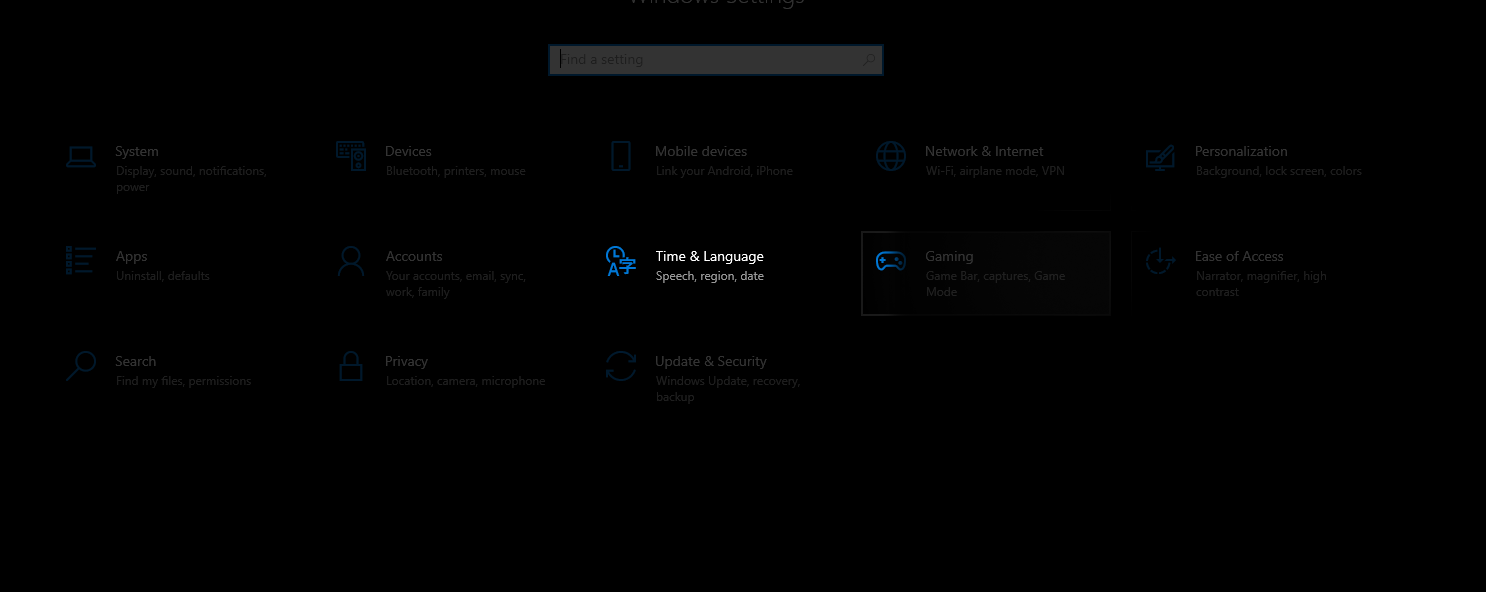The width and height of the screenshot is (1486, 592).
Task: Click the Ease of Access dial icon
Action: coord(1160,261)
